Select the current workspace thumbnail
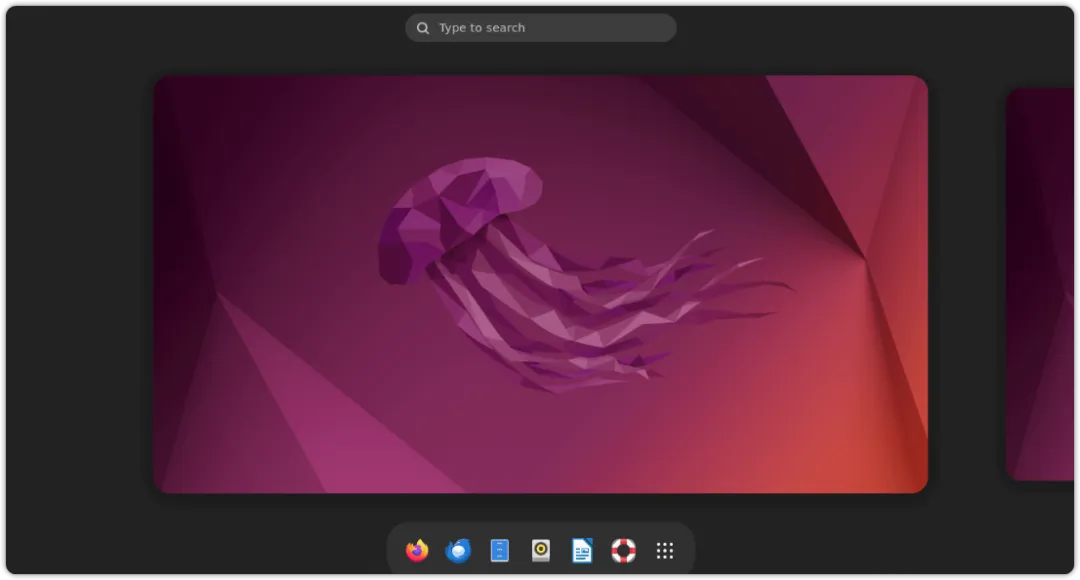 tap(541, 284)
